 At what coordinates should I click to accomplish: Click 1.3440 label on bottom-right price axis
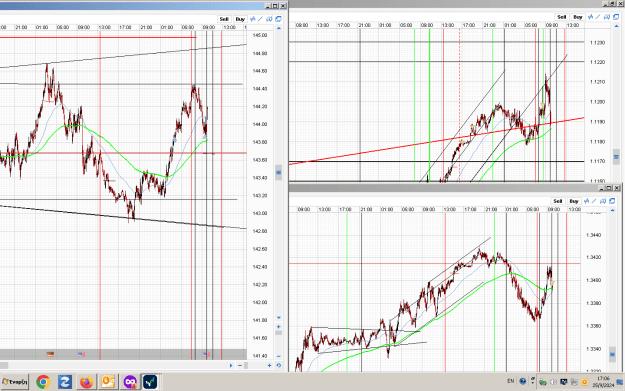click(594, 235)
